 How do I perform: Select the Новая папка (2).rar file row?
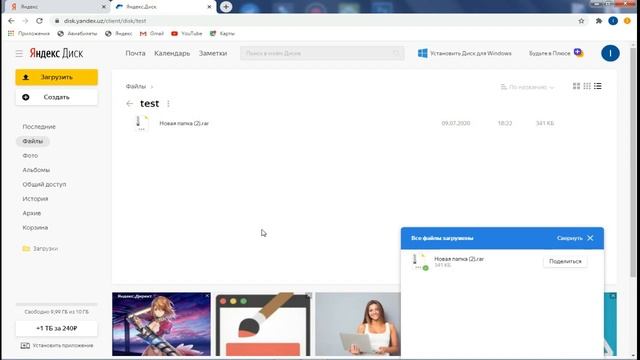364,123
